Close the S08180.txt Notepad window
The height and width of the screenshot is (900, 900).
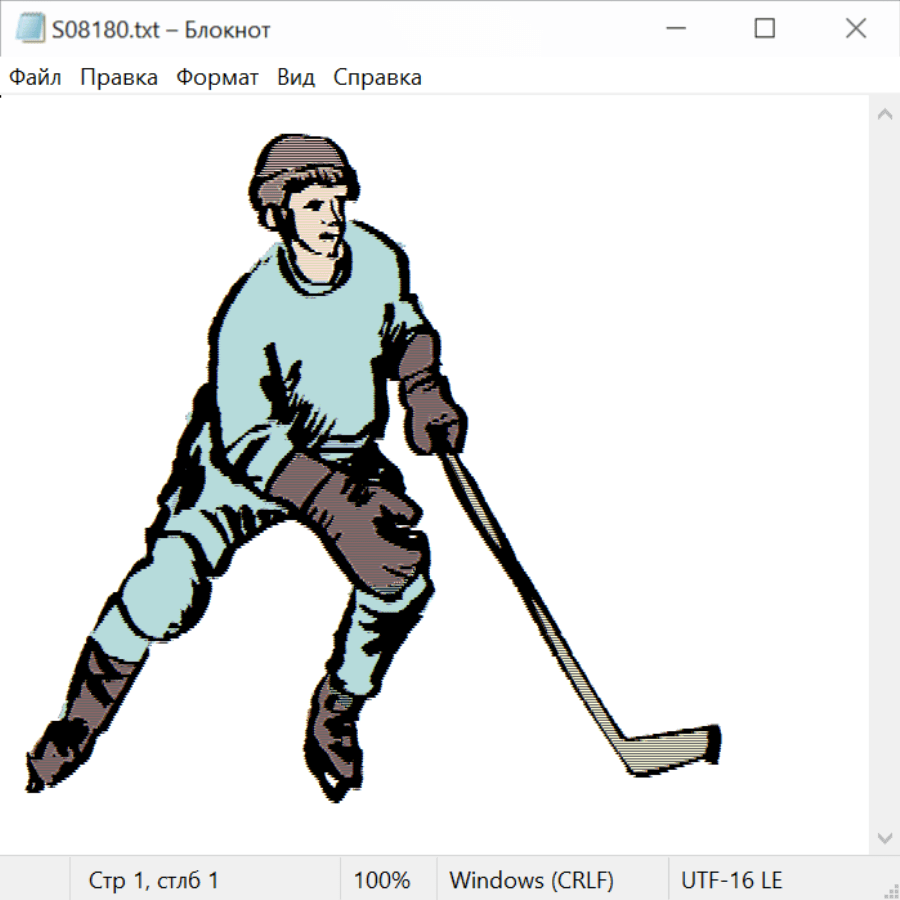click(855, 29)
